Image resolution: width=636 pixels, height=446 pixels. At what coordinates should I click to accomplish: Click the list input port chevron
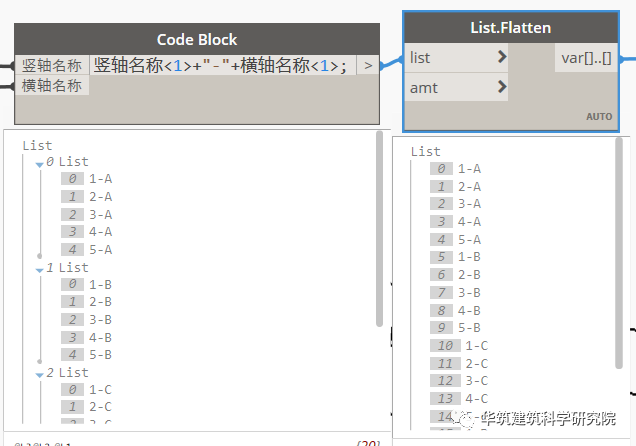pos(502,57)
